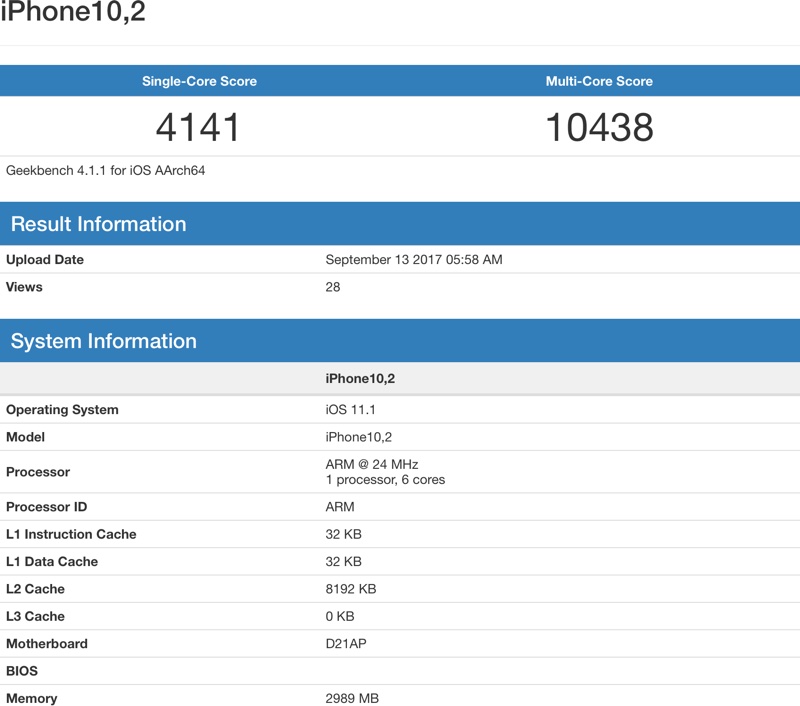The image size is (800, 706).
Task: Click the Geekbench 4.1.1 for iOS AArch64 text
Action: (x=106, y=171)
